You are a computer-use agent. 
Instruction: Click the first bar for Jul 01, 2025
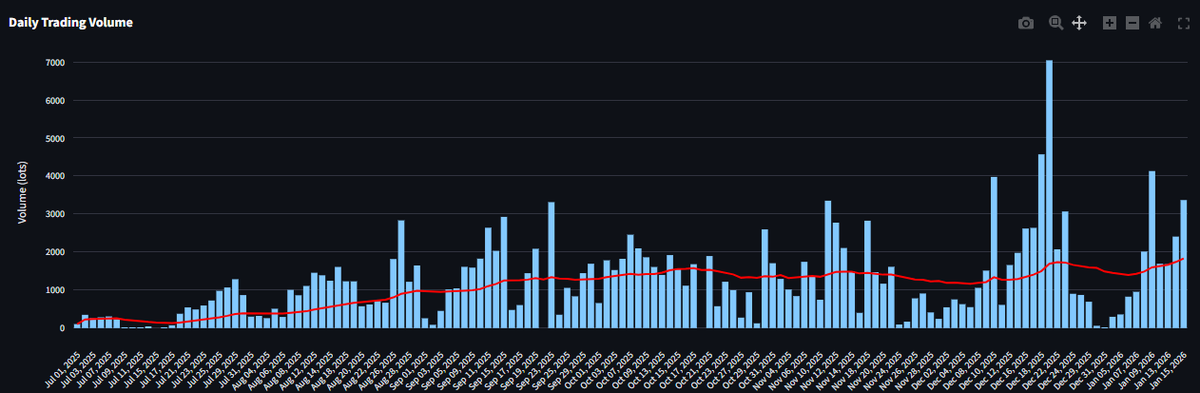[x=77, y=325]
